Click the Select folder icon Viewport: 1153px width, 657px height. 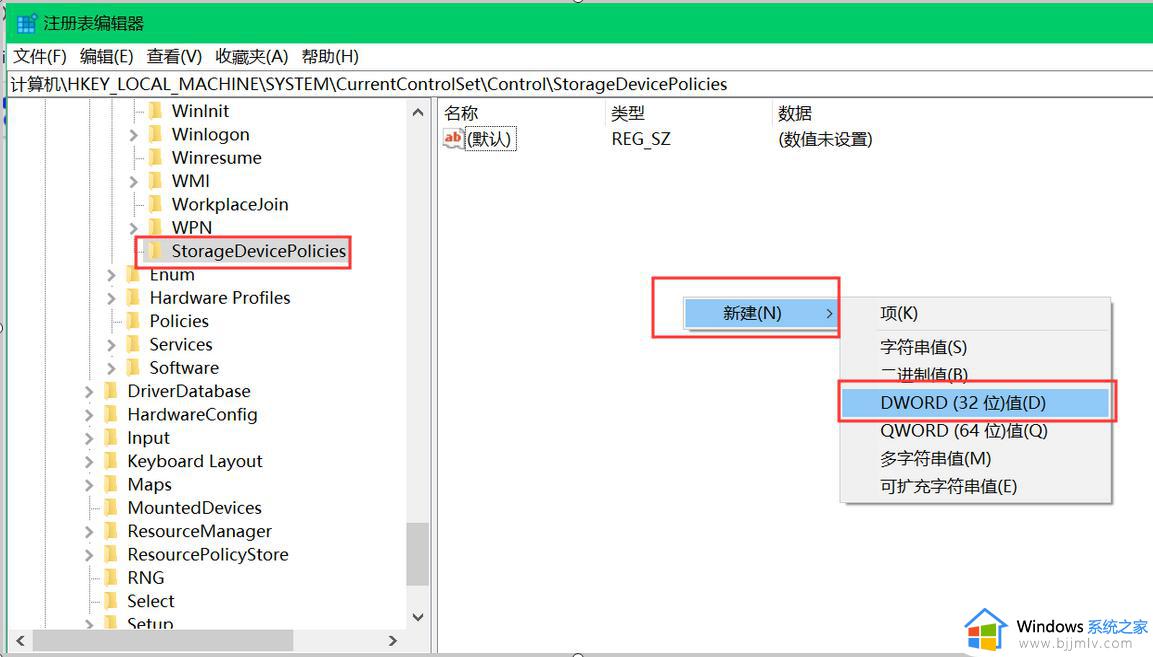111,602
